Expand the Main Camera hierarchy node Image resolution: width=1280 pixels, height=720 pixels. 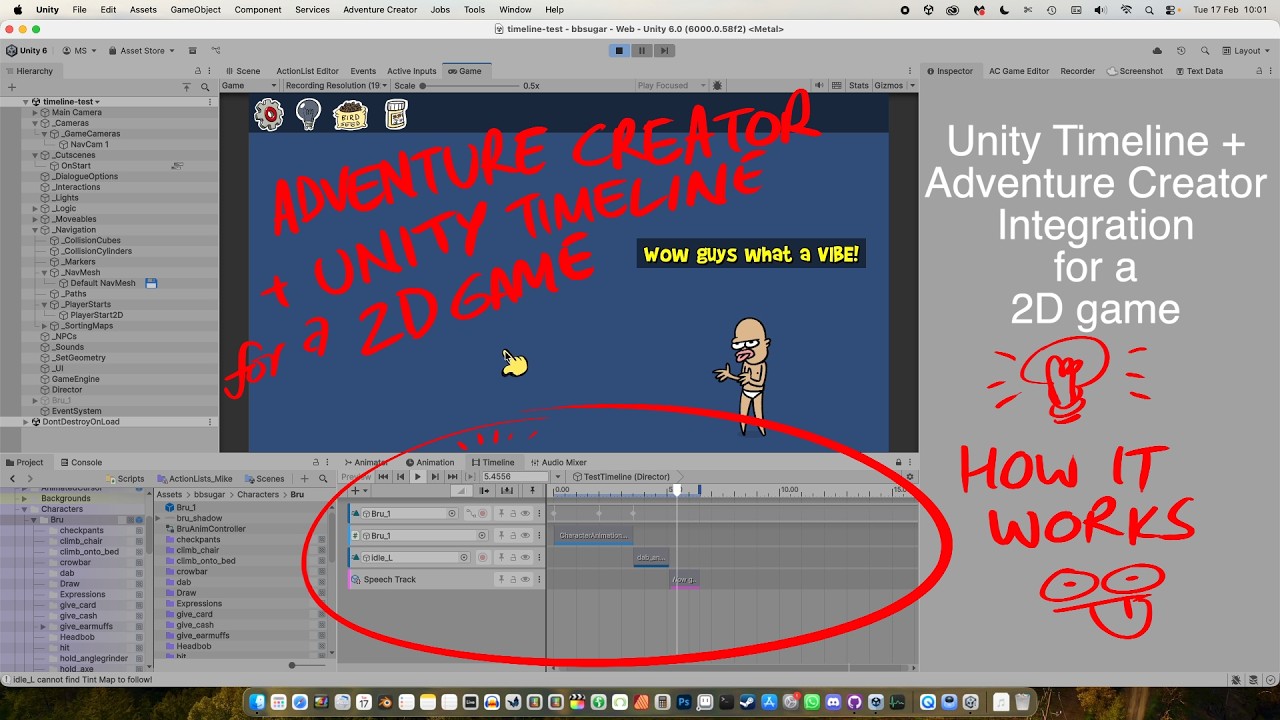click(x=35, y=113)
